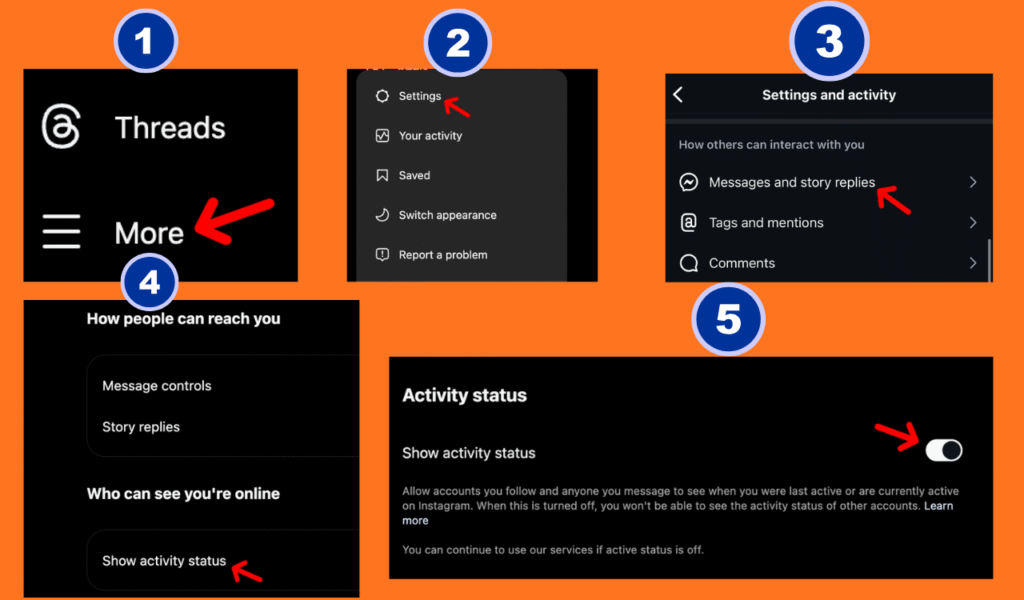
Task: Open Message controls option
Action: tap(157, 386)
